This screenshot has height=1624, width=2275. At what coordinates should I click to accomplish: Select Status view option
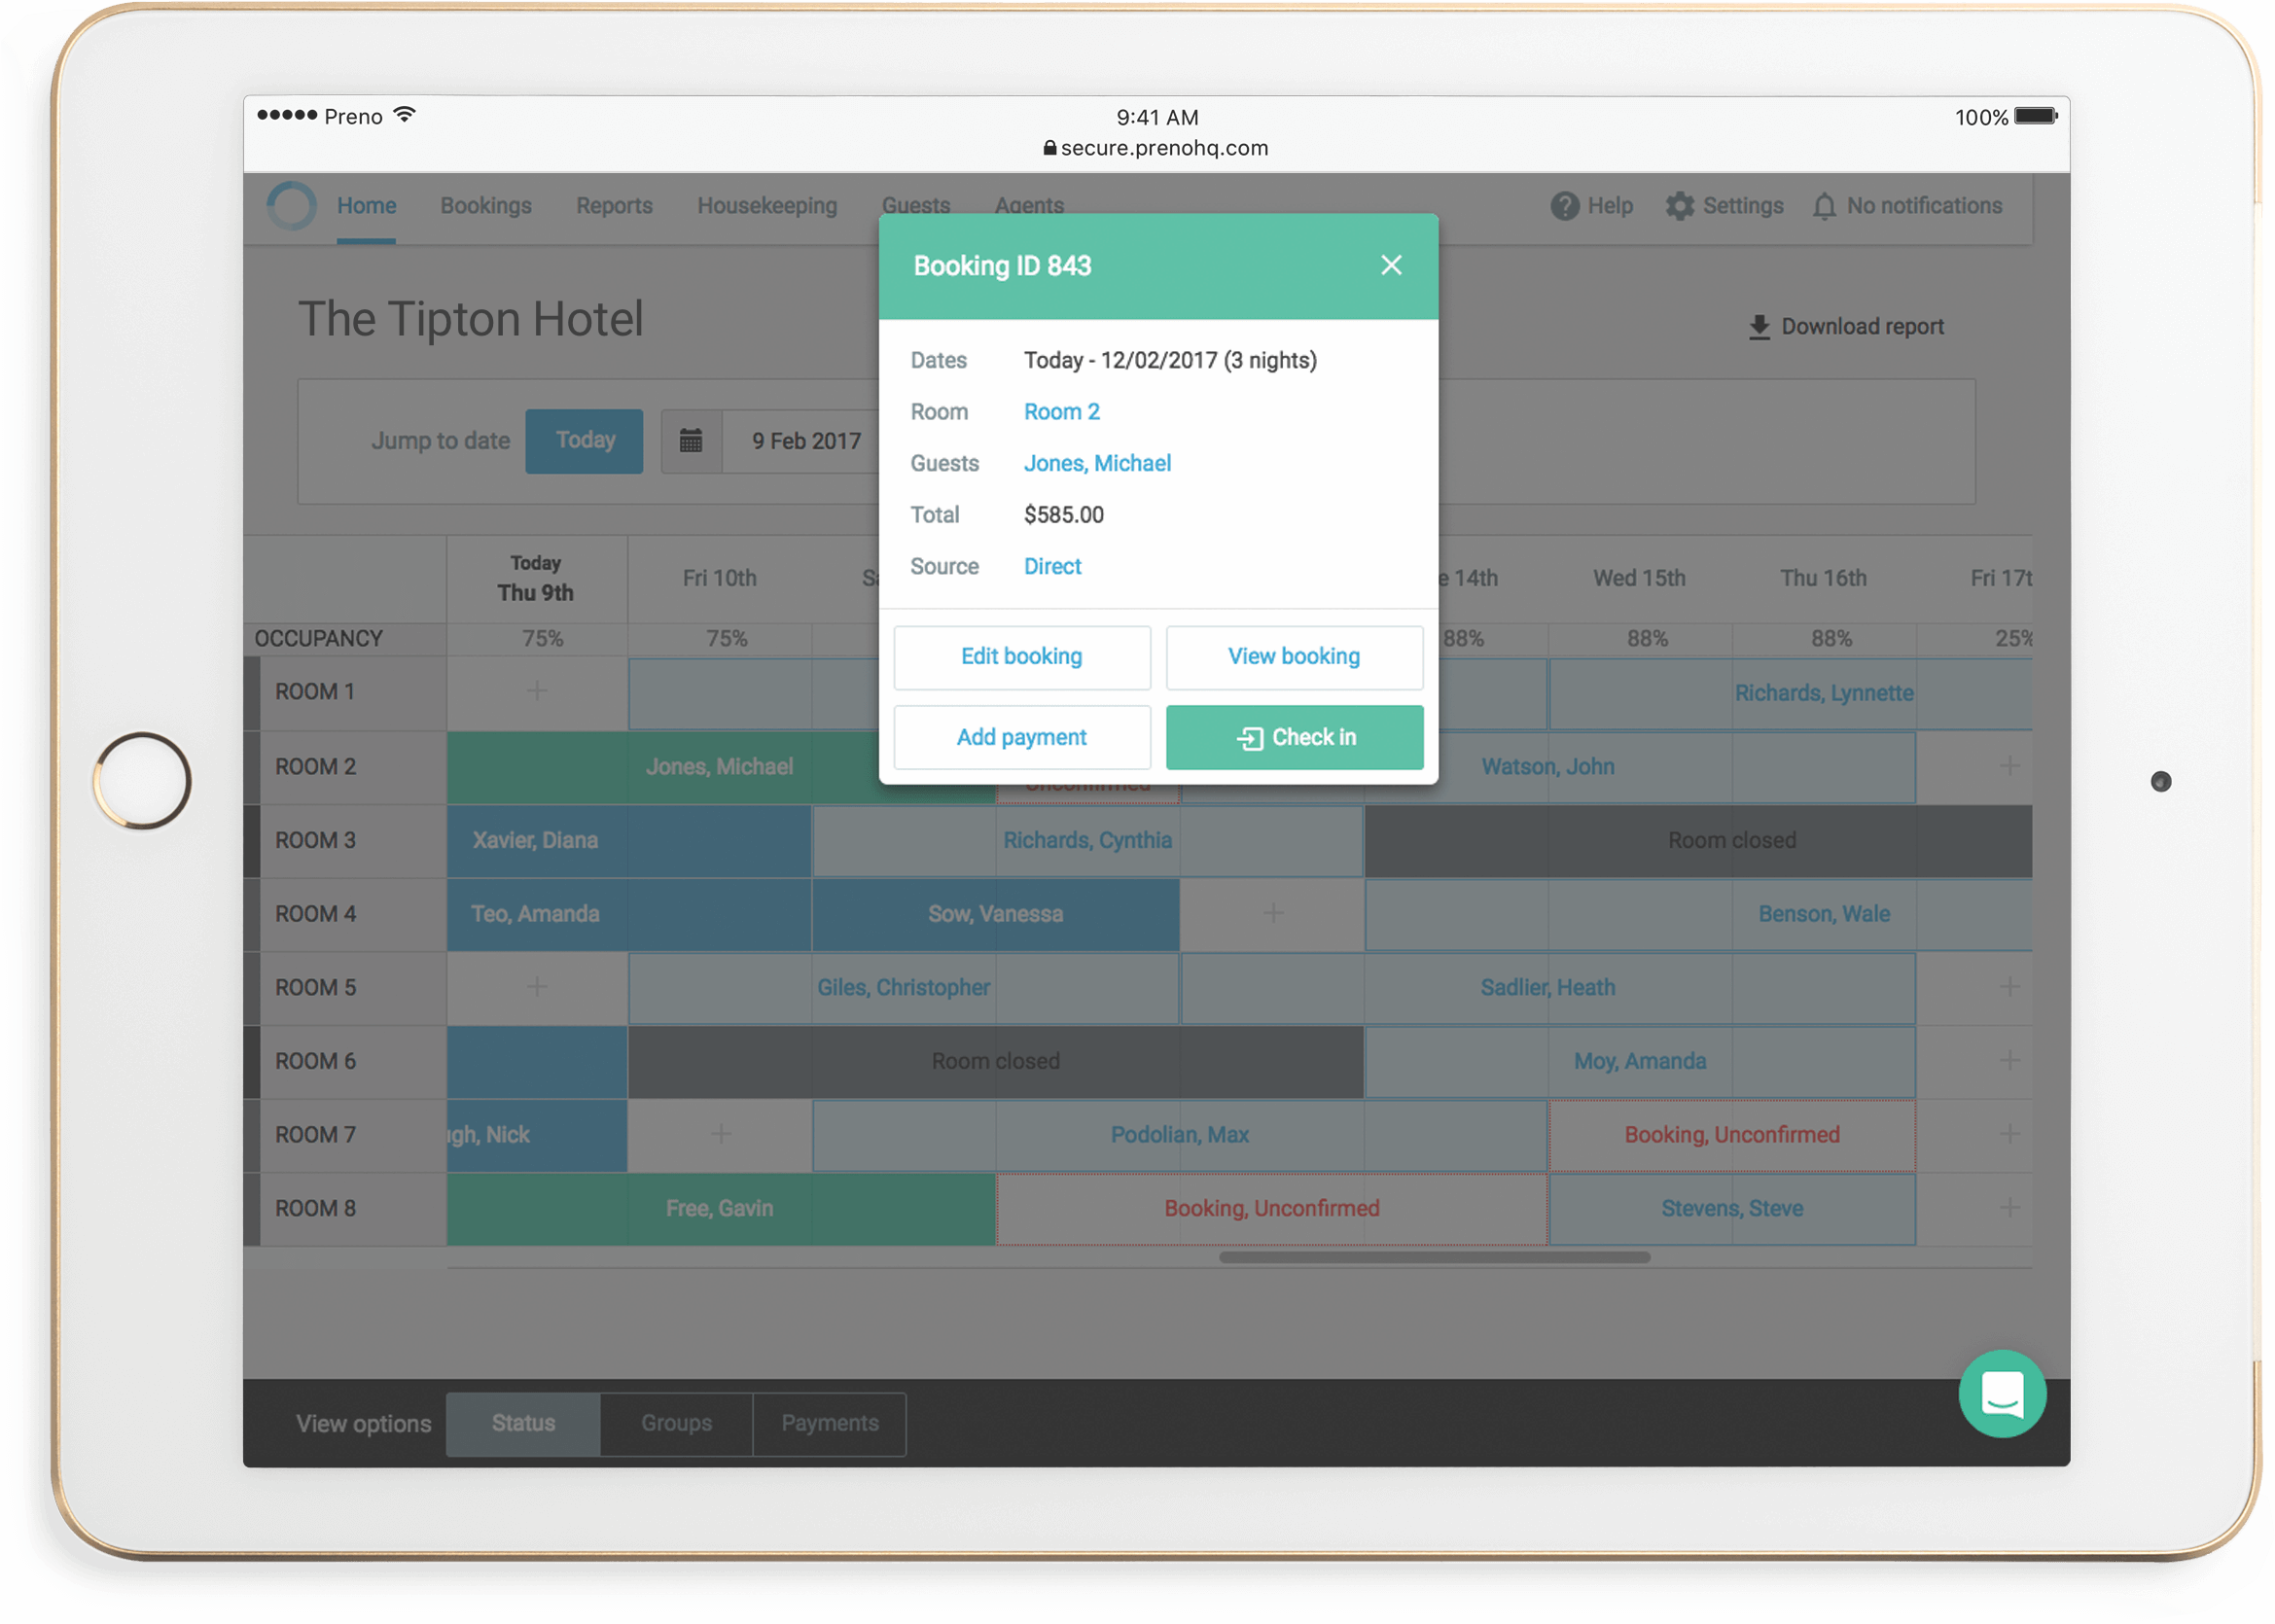coord(523,1423)
